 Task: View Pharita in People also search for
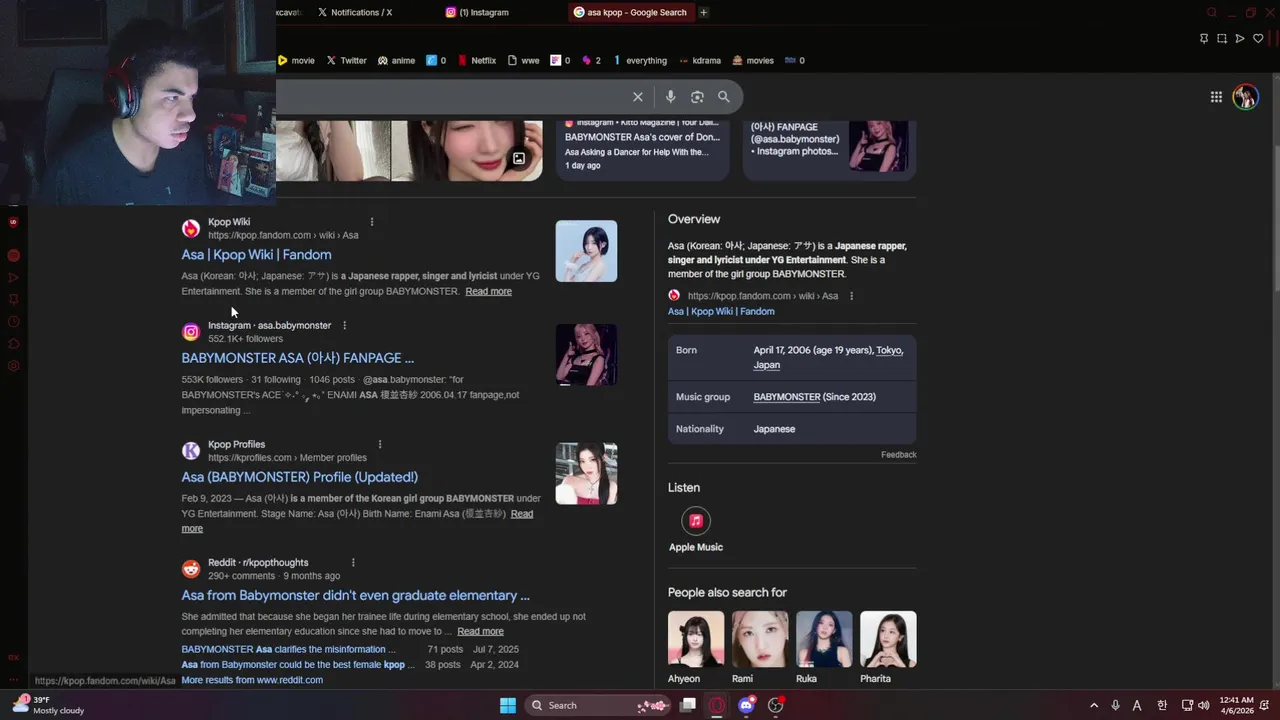[x=888, y=648]
